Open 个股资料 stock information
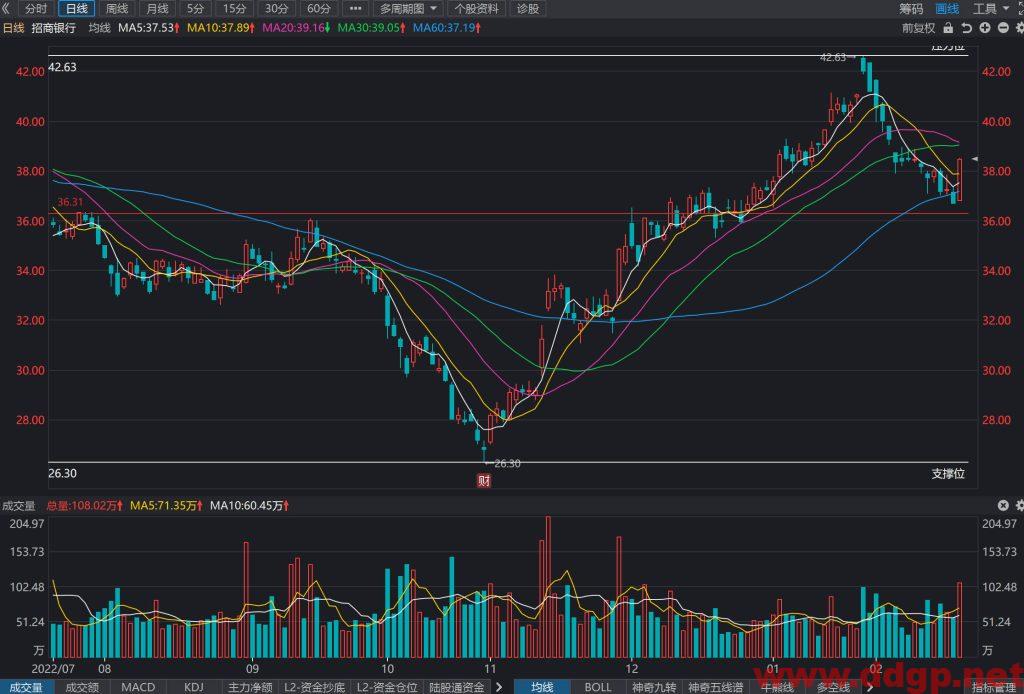 point(477,8)
